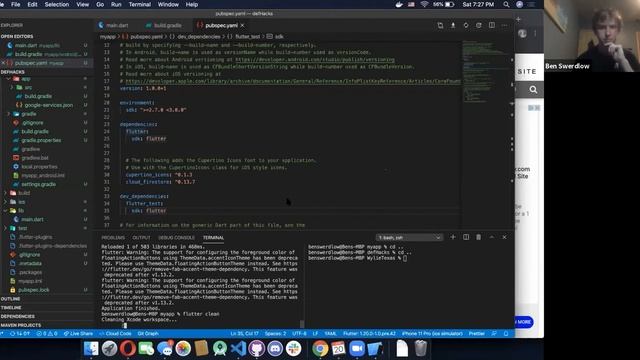Collapse the app folder in explorer
640x360 pixels.
point(8,79)
